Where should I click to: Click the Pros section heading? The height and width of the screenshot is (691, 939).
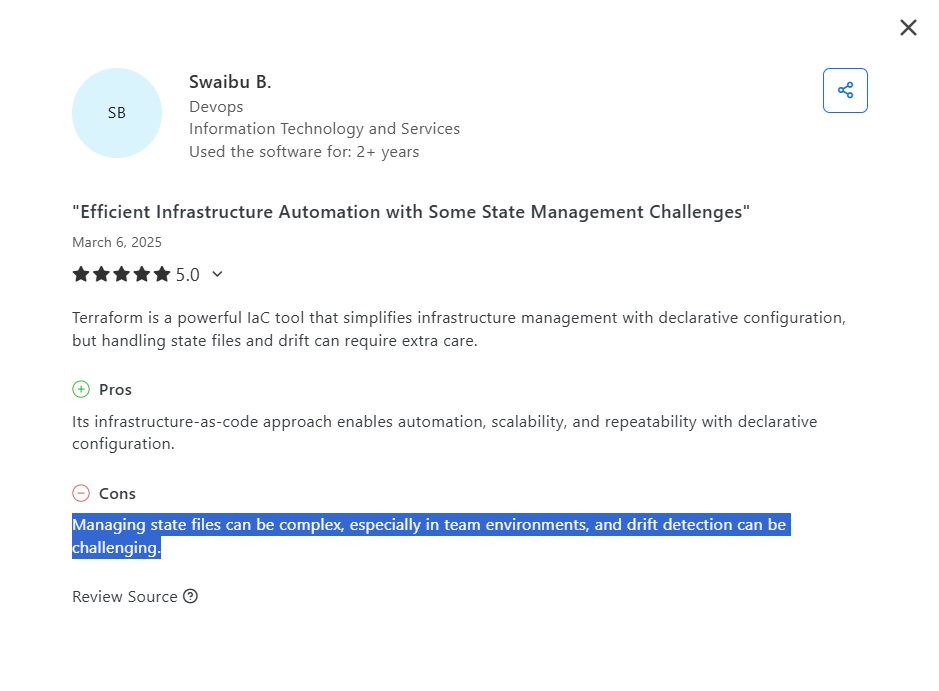pyautogui.click(x=115, y=389)
